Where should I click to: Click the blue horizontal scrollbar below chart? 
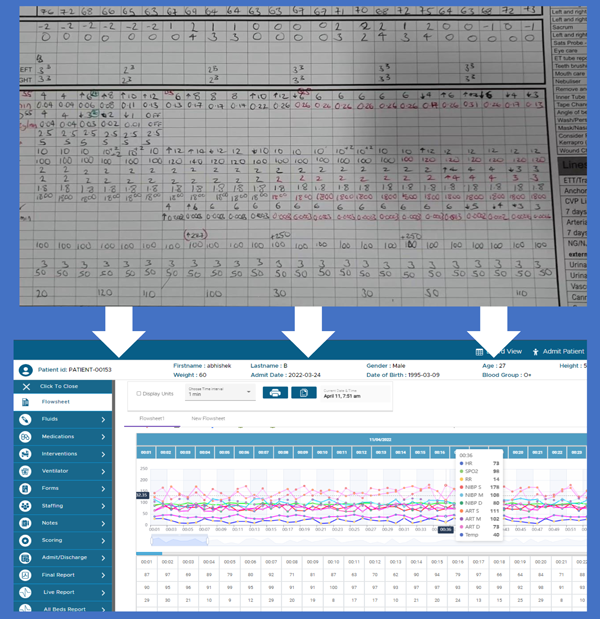click(x=149, y=553)
